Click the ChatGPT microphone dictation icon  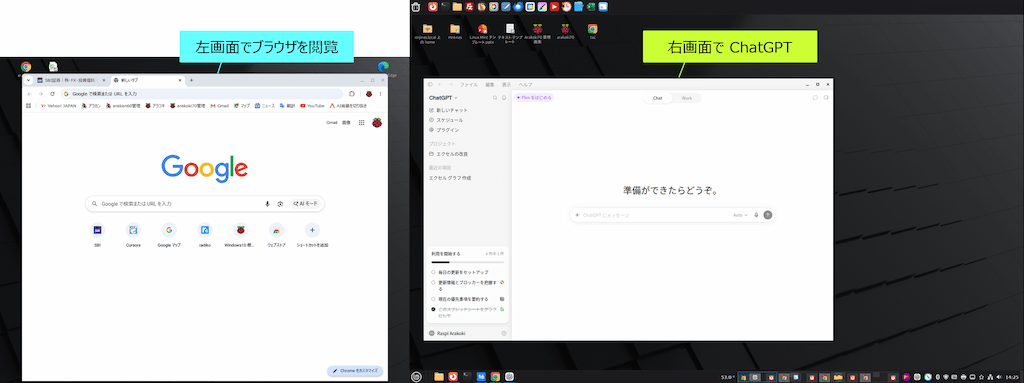pos(756,214)
